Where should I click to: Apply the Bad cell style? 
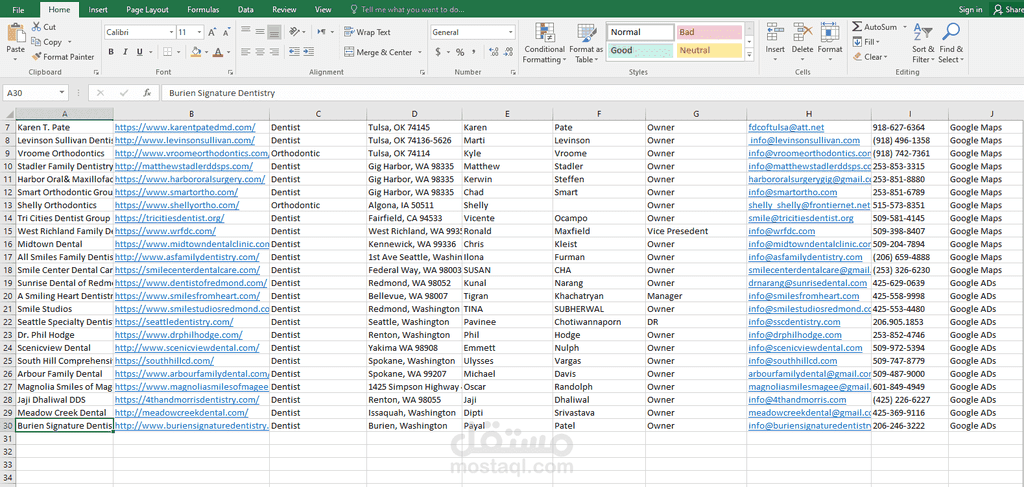[x=709, y=32]
